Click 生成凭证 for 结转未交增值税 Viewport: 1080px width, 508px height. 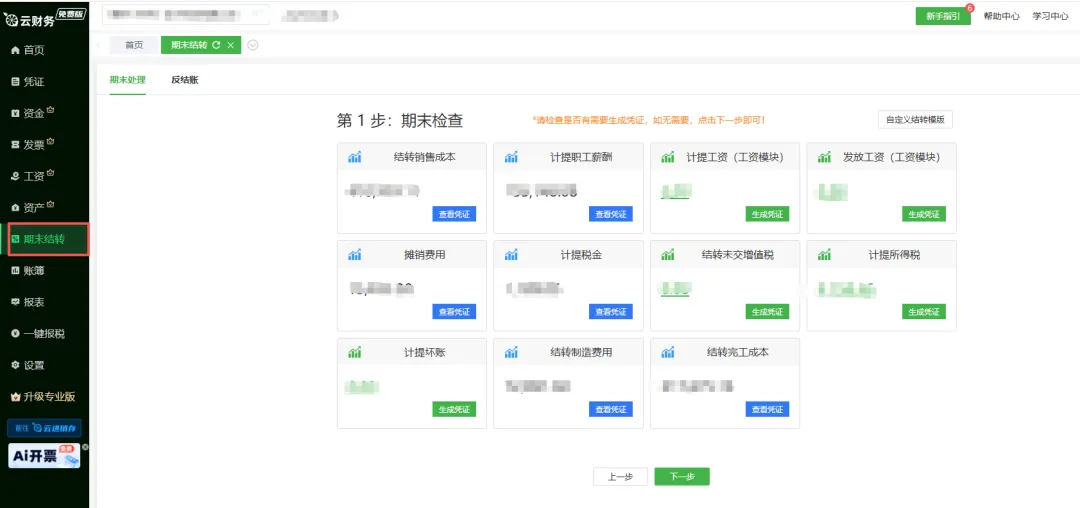[767, 312]
